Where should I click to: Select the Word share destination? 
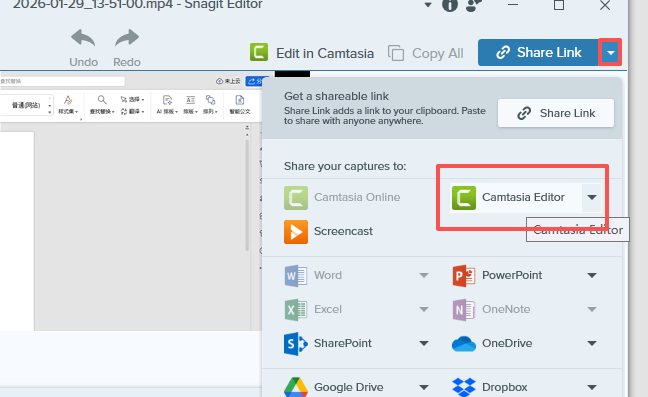click(313, 276)
